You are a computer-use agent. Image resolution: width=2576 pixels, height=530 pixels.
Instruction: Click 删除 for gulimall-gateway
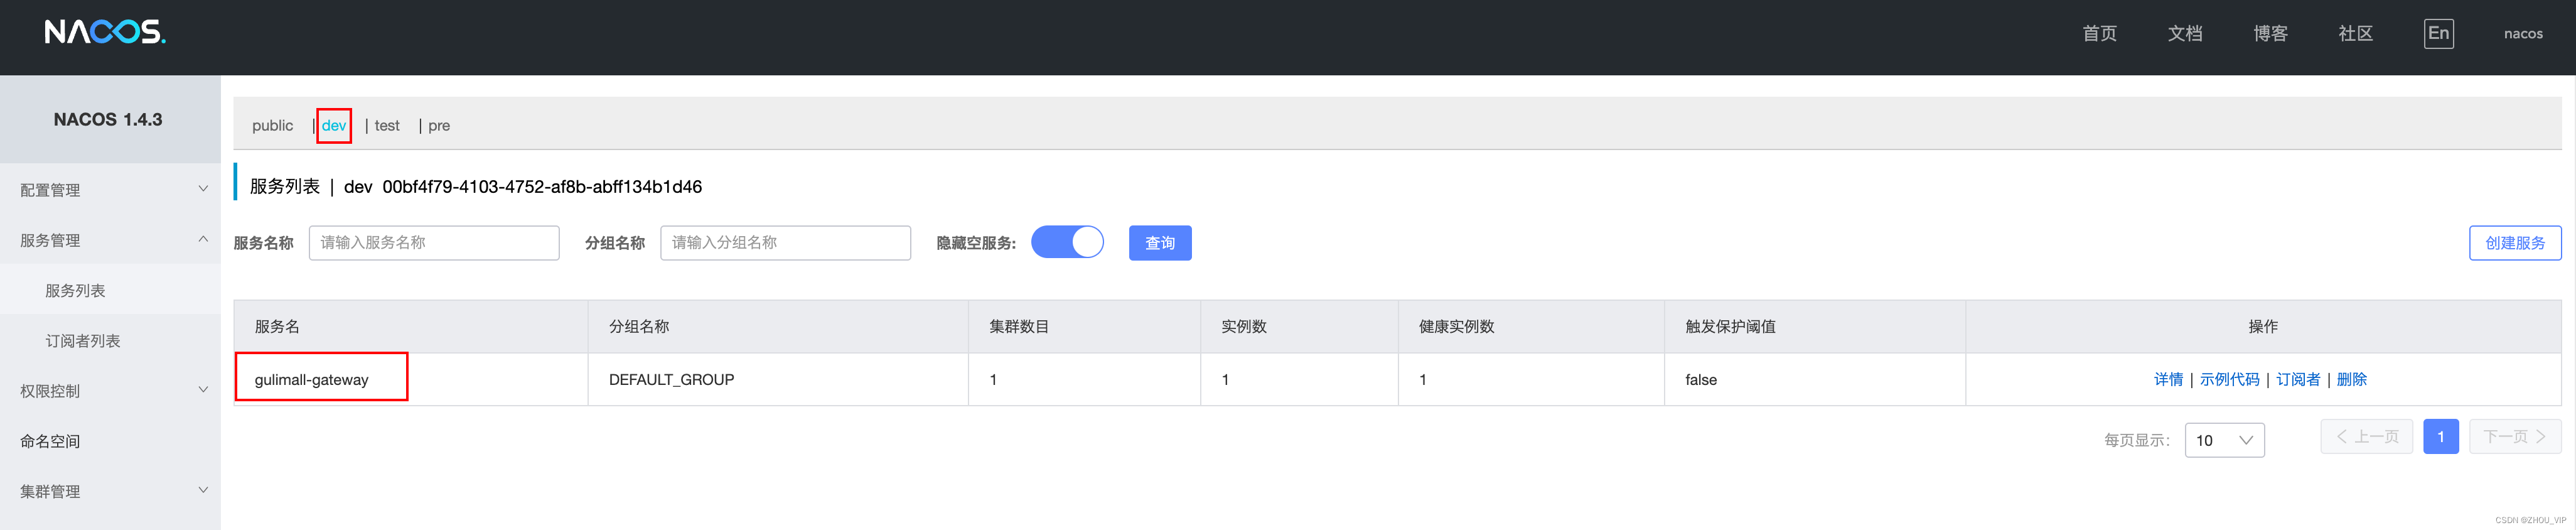pyautogui.click(x=2351, y=379)
